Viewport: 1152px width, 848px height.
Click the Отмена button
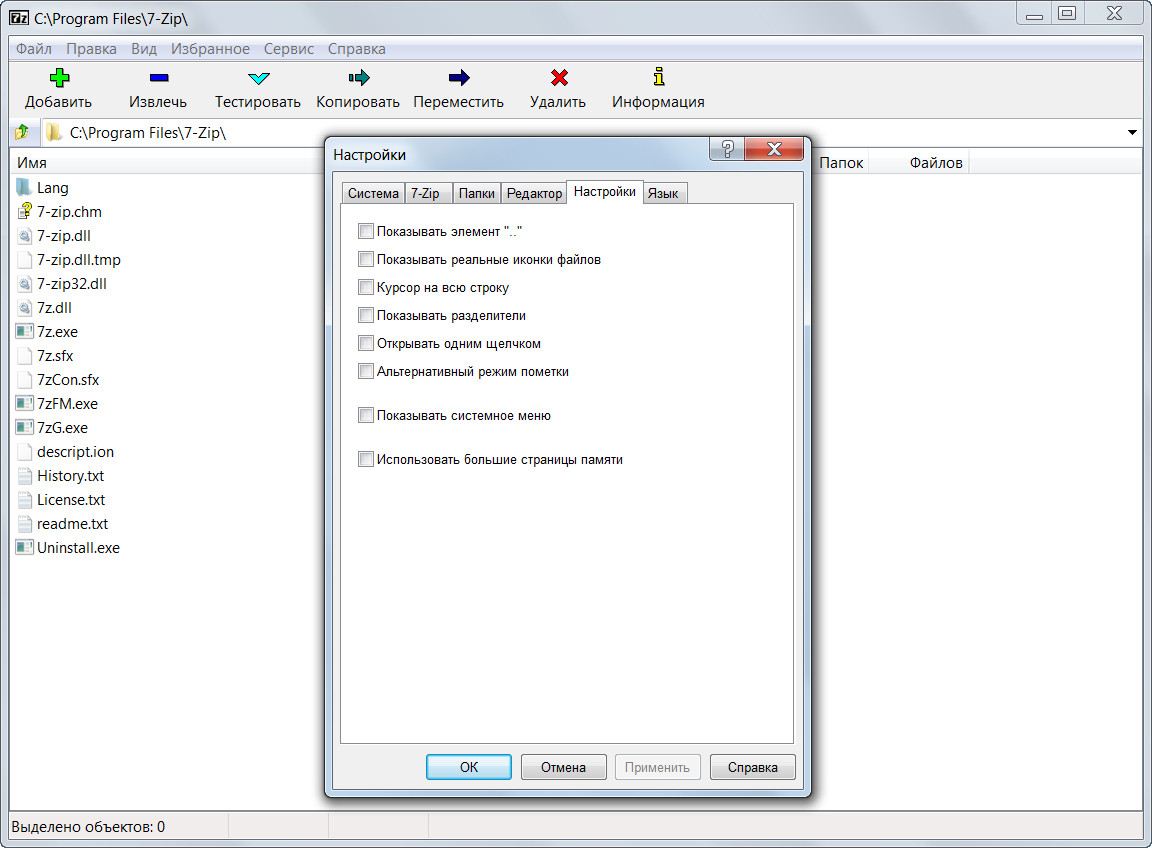[x=564, y=767]
